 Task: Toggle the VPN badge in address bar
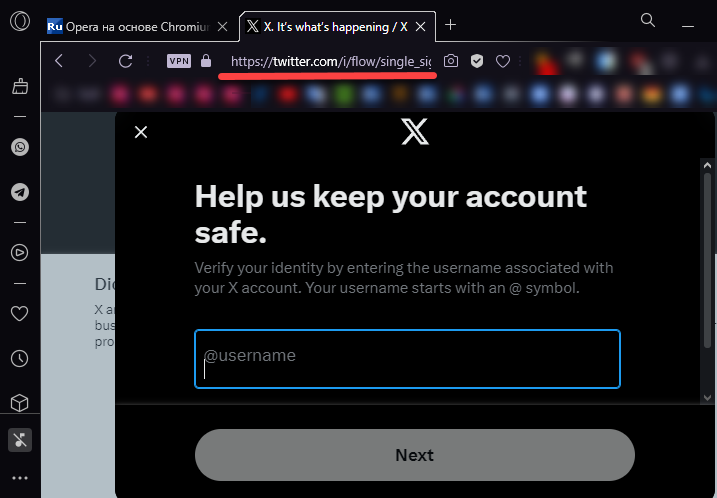click(x=179, y=61)
